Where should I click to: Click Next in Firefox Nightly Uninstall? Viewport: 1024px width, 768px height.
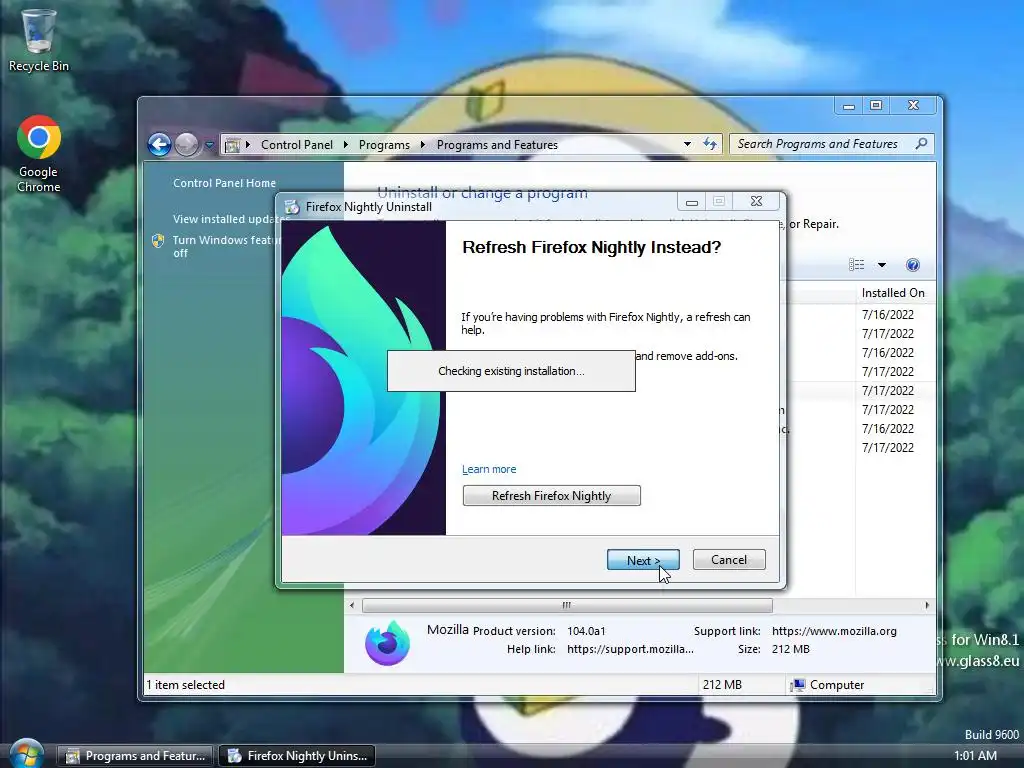[x=643, y=560]
